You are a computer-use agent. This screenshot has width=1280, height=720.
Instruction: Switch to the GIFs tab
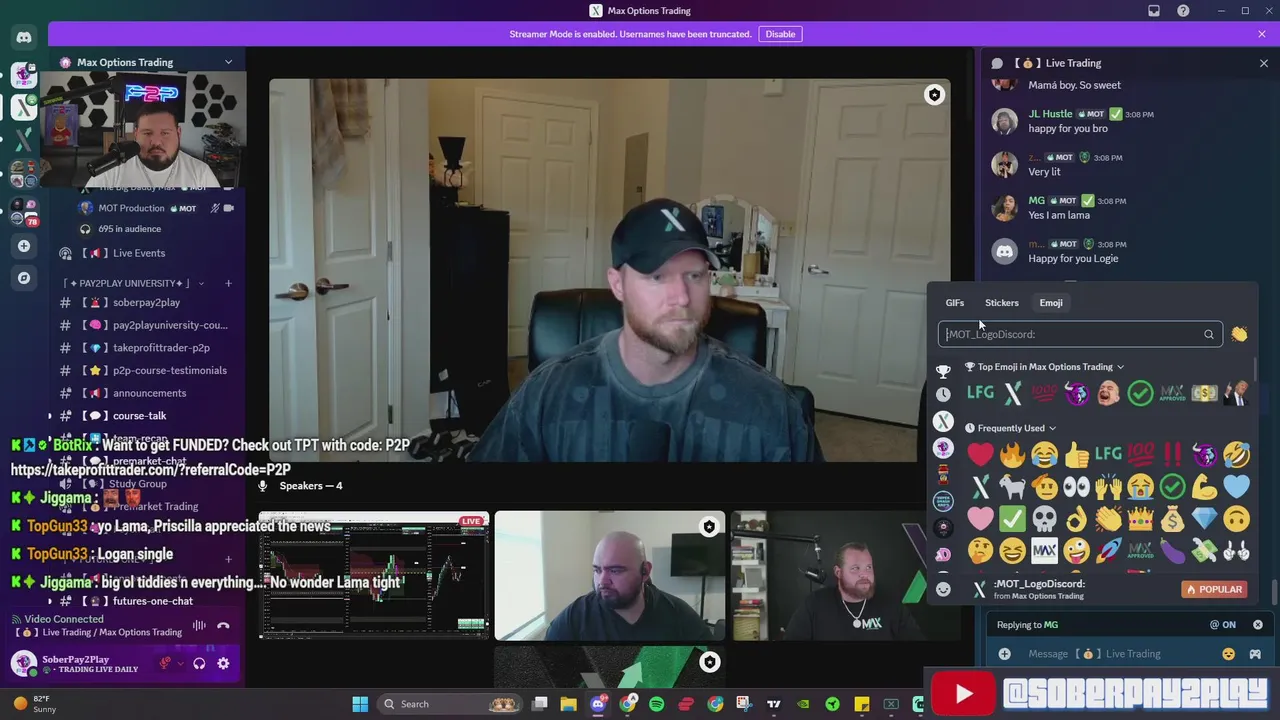955,303
